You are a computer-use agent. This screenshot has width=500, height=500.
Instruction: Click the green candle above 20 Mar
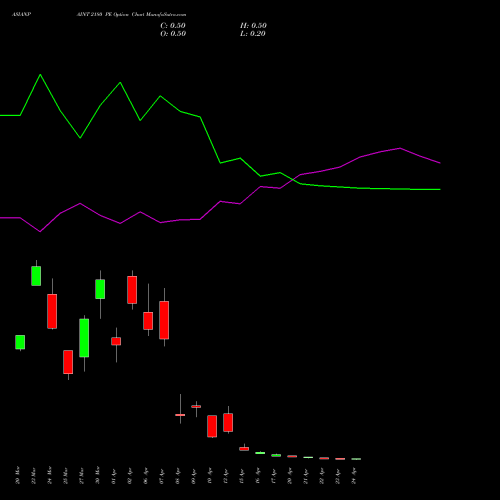[20, 342]
